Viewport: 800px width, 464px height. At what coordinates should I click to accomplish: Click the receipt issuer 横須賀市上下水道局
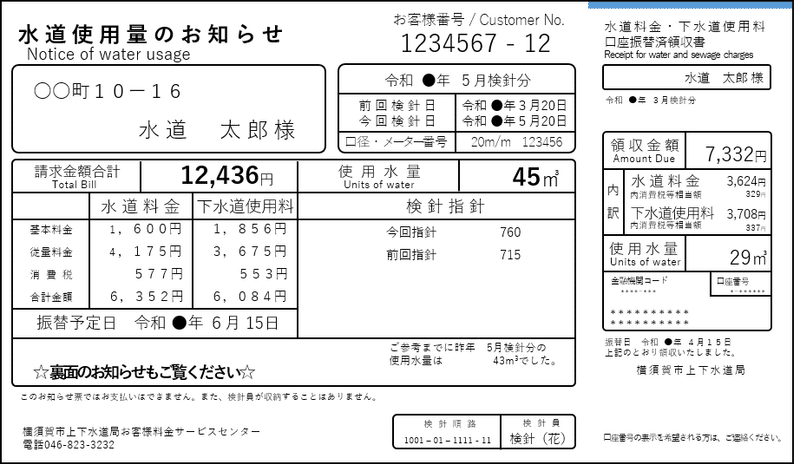(690, 370)
